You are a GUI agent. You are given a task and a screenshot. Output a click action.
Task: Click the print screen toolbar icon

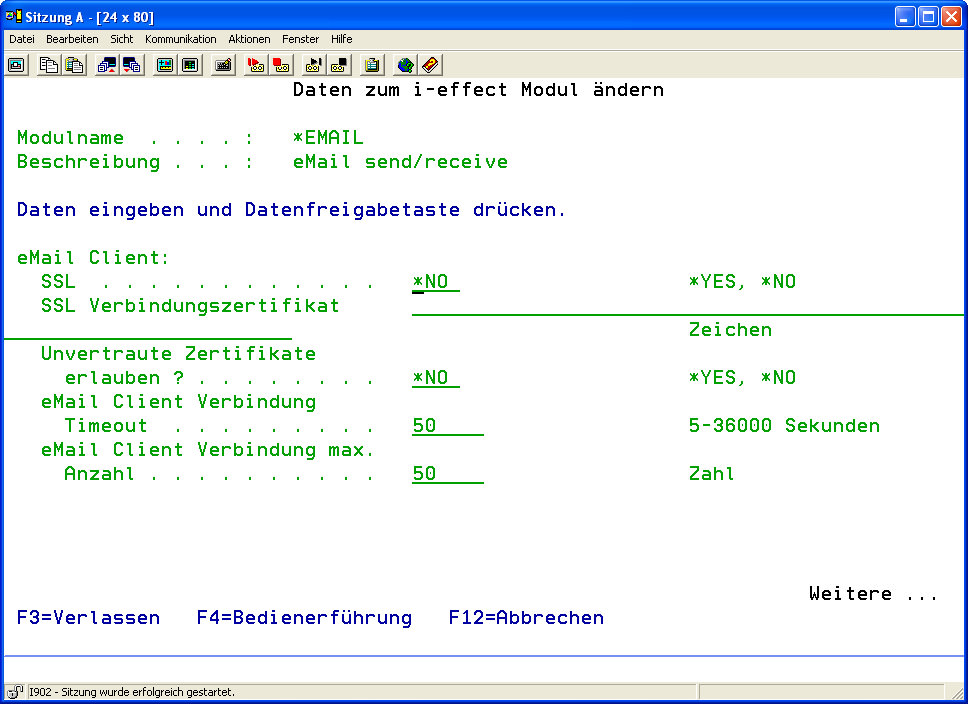(16, 65)
